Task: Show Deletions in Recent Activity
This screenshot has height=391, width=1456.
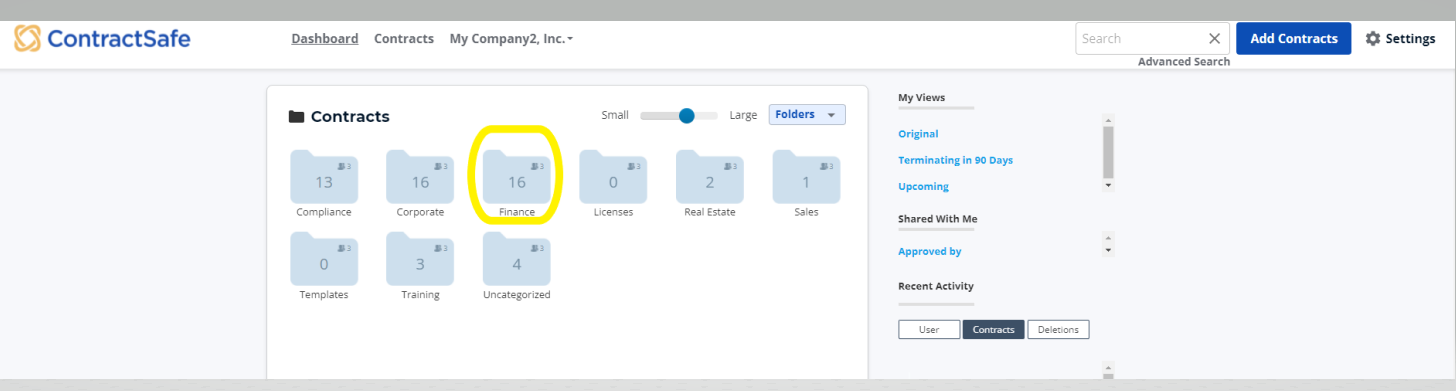Action: click(1058, 330)
